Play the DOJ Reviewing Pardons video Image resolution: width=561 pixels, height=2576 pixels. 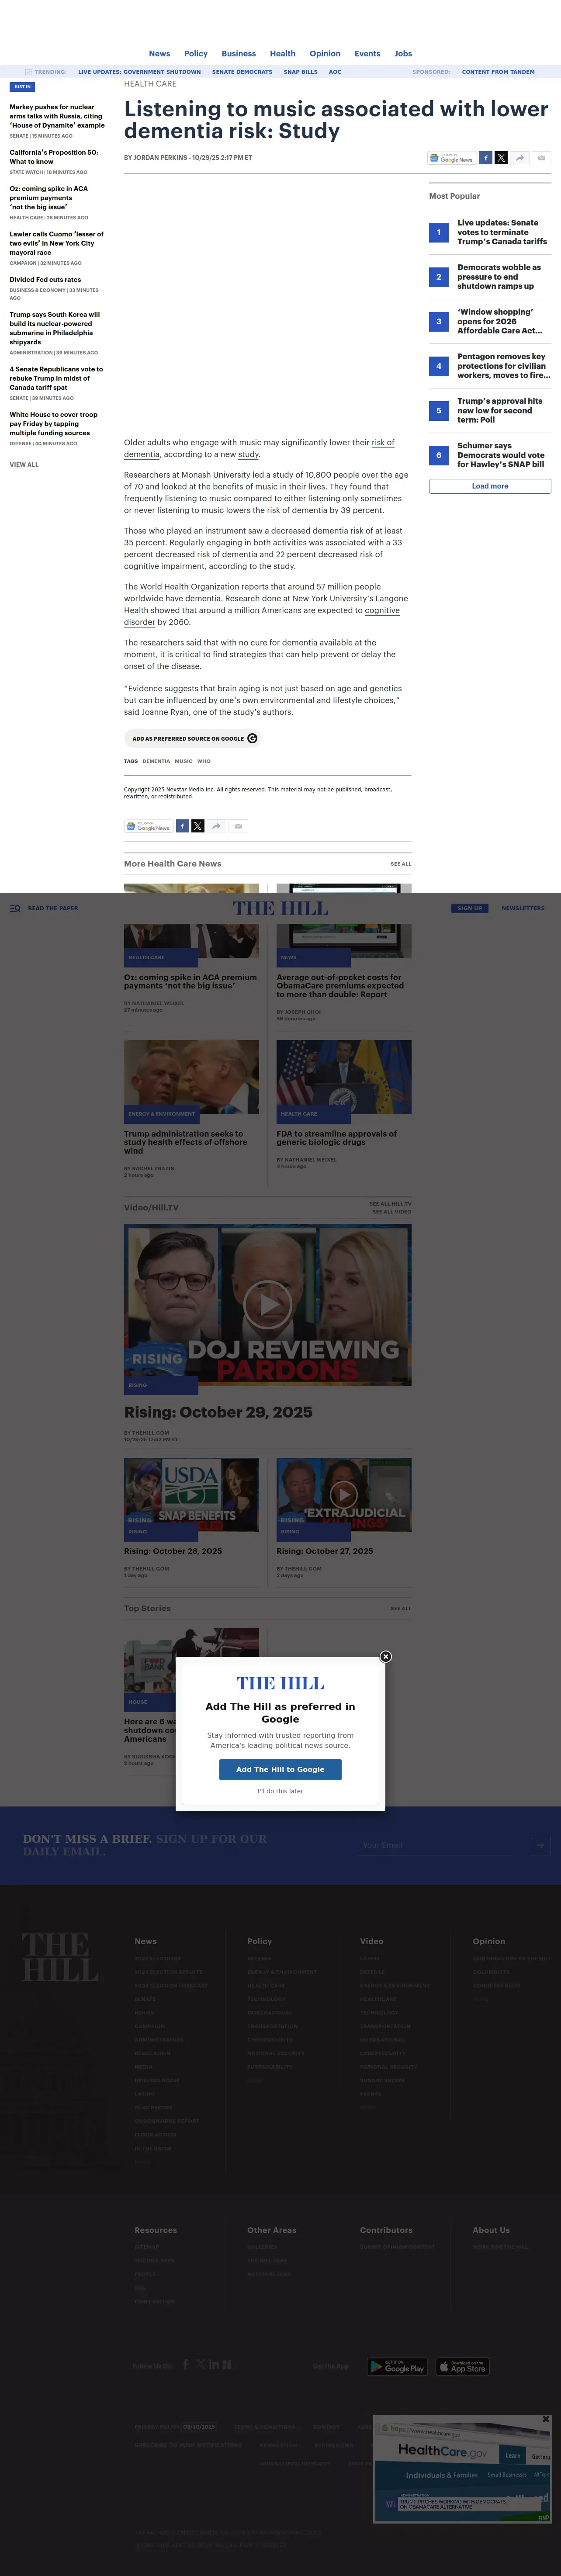[x=268, y=1304]
